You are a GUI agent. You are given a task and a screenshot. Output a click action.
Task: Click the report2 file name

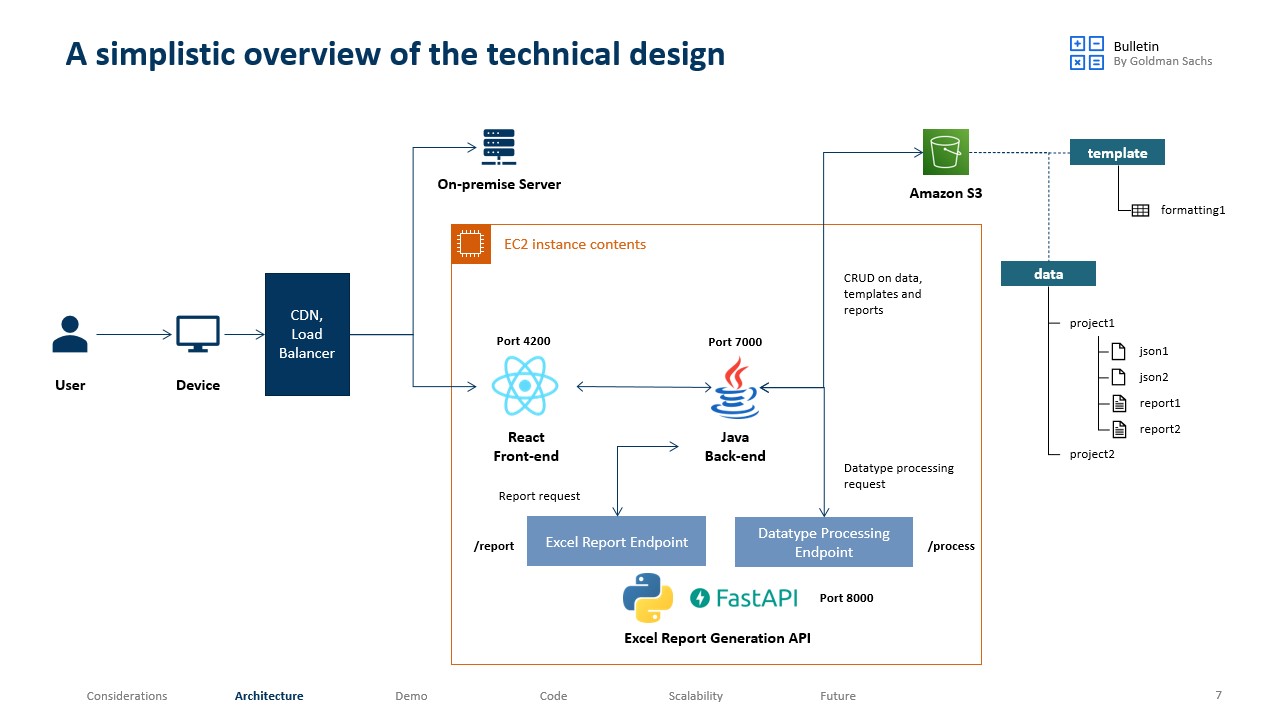point(1160,429)
